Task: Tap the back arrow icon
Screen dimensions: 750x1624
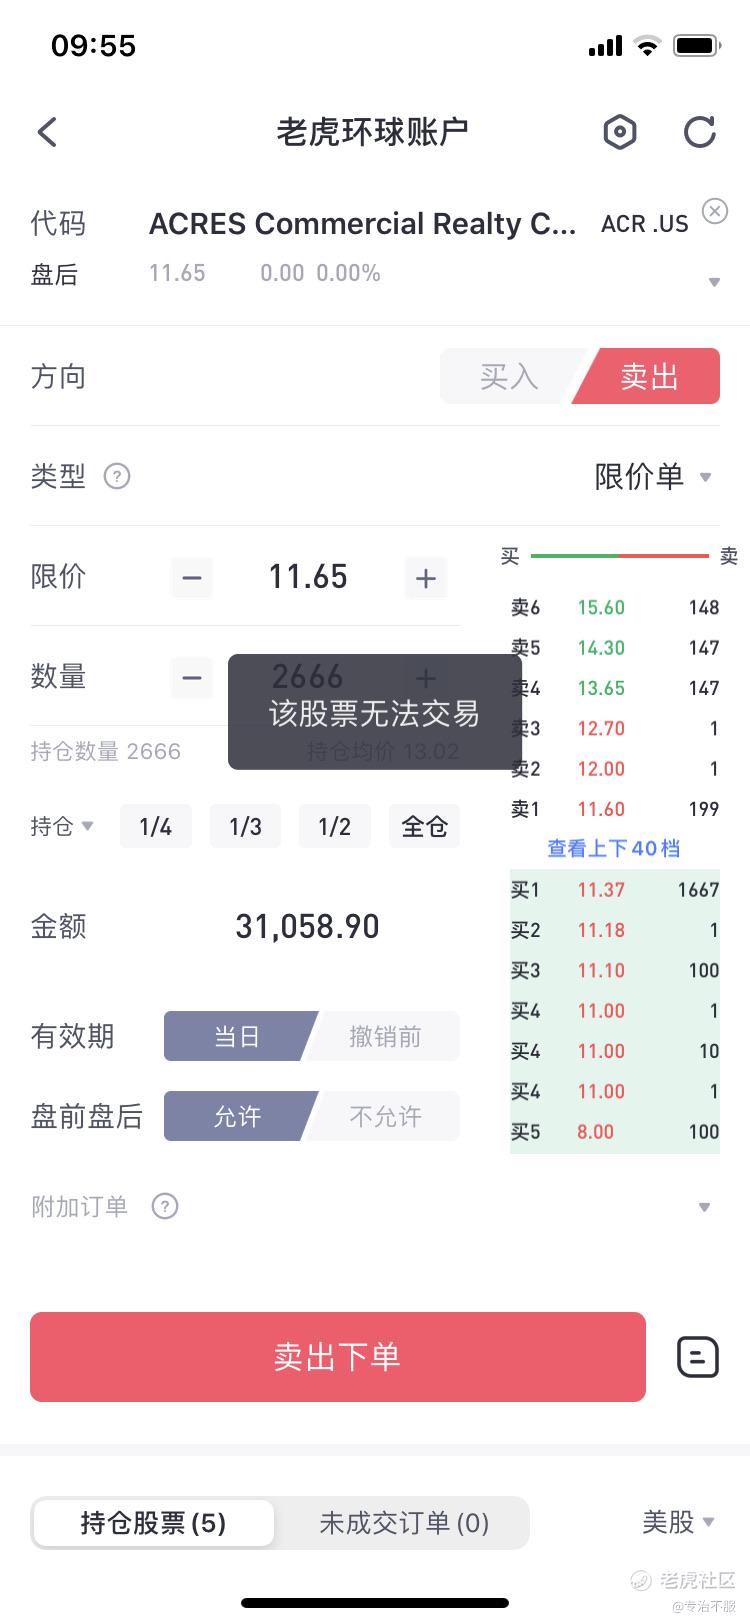Action: point(47,132)
